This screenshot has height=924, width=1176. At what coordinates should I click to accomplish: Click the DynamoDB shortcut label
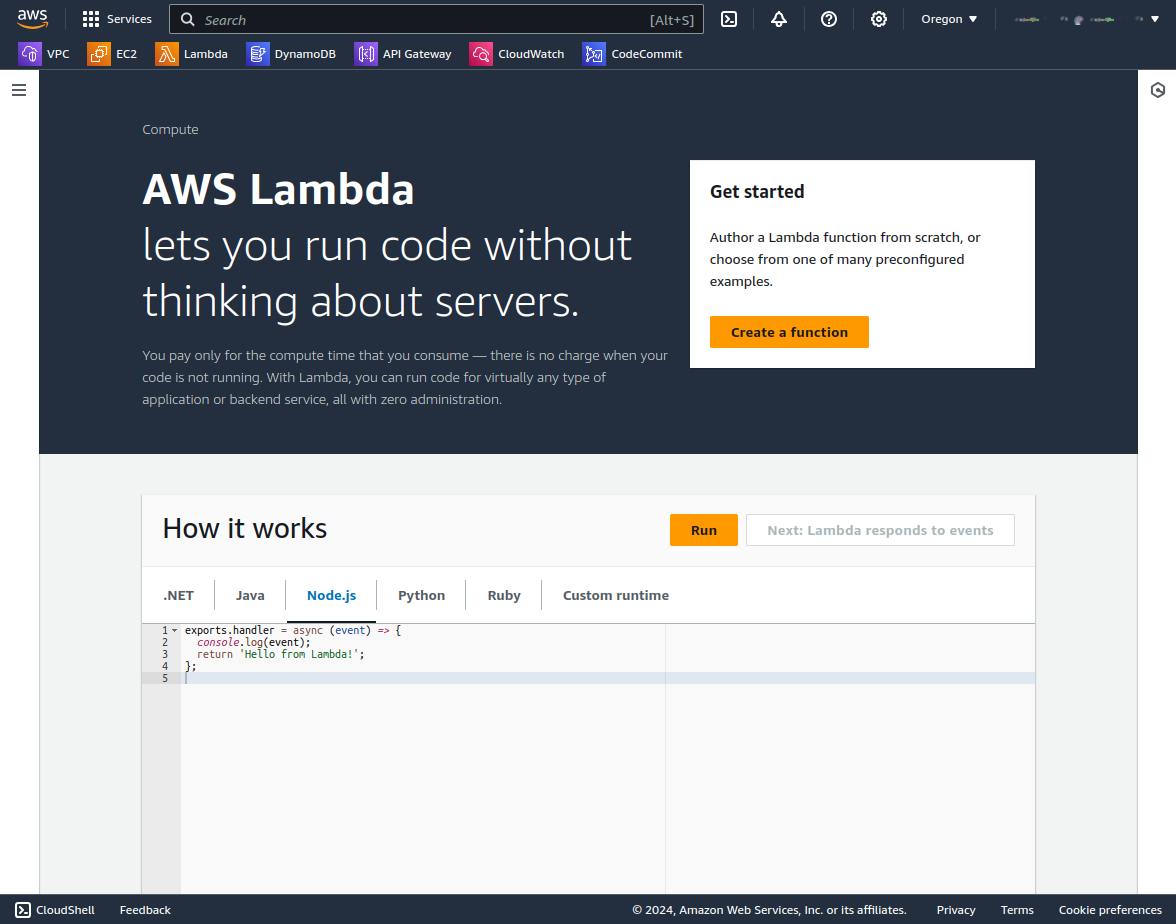(x=305, y=54)
